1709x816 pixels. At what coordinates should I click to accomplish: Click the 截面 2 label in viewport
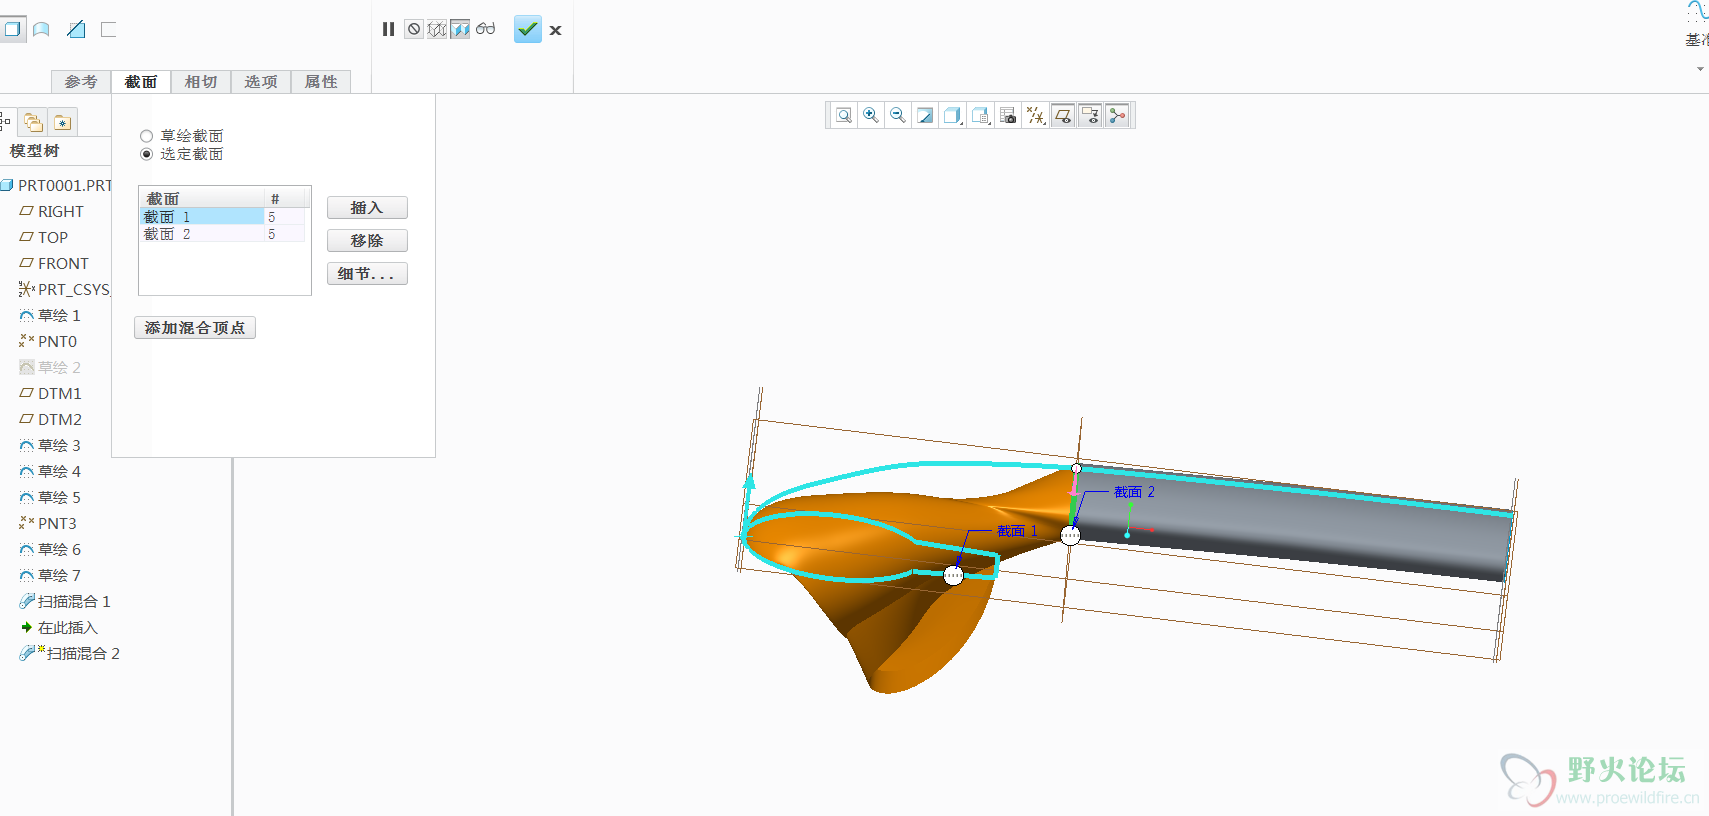pyautogui.click(x=1134, y=492)
